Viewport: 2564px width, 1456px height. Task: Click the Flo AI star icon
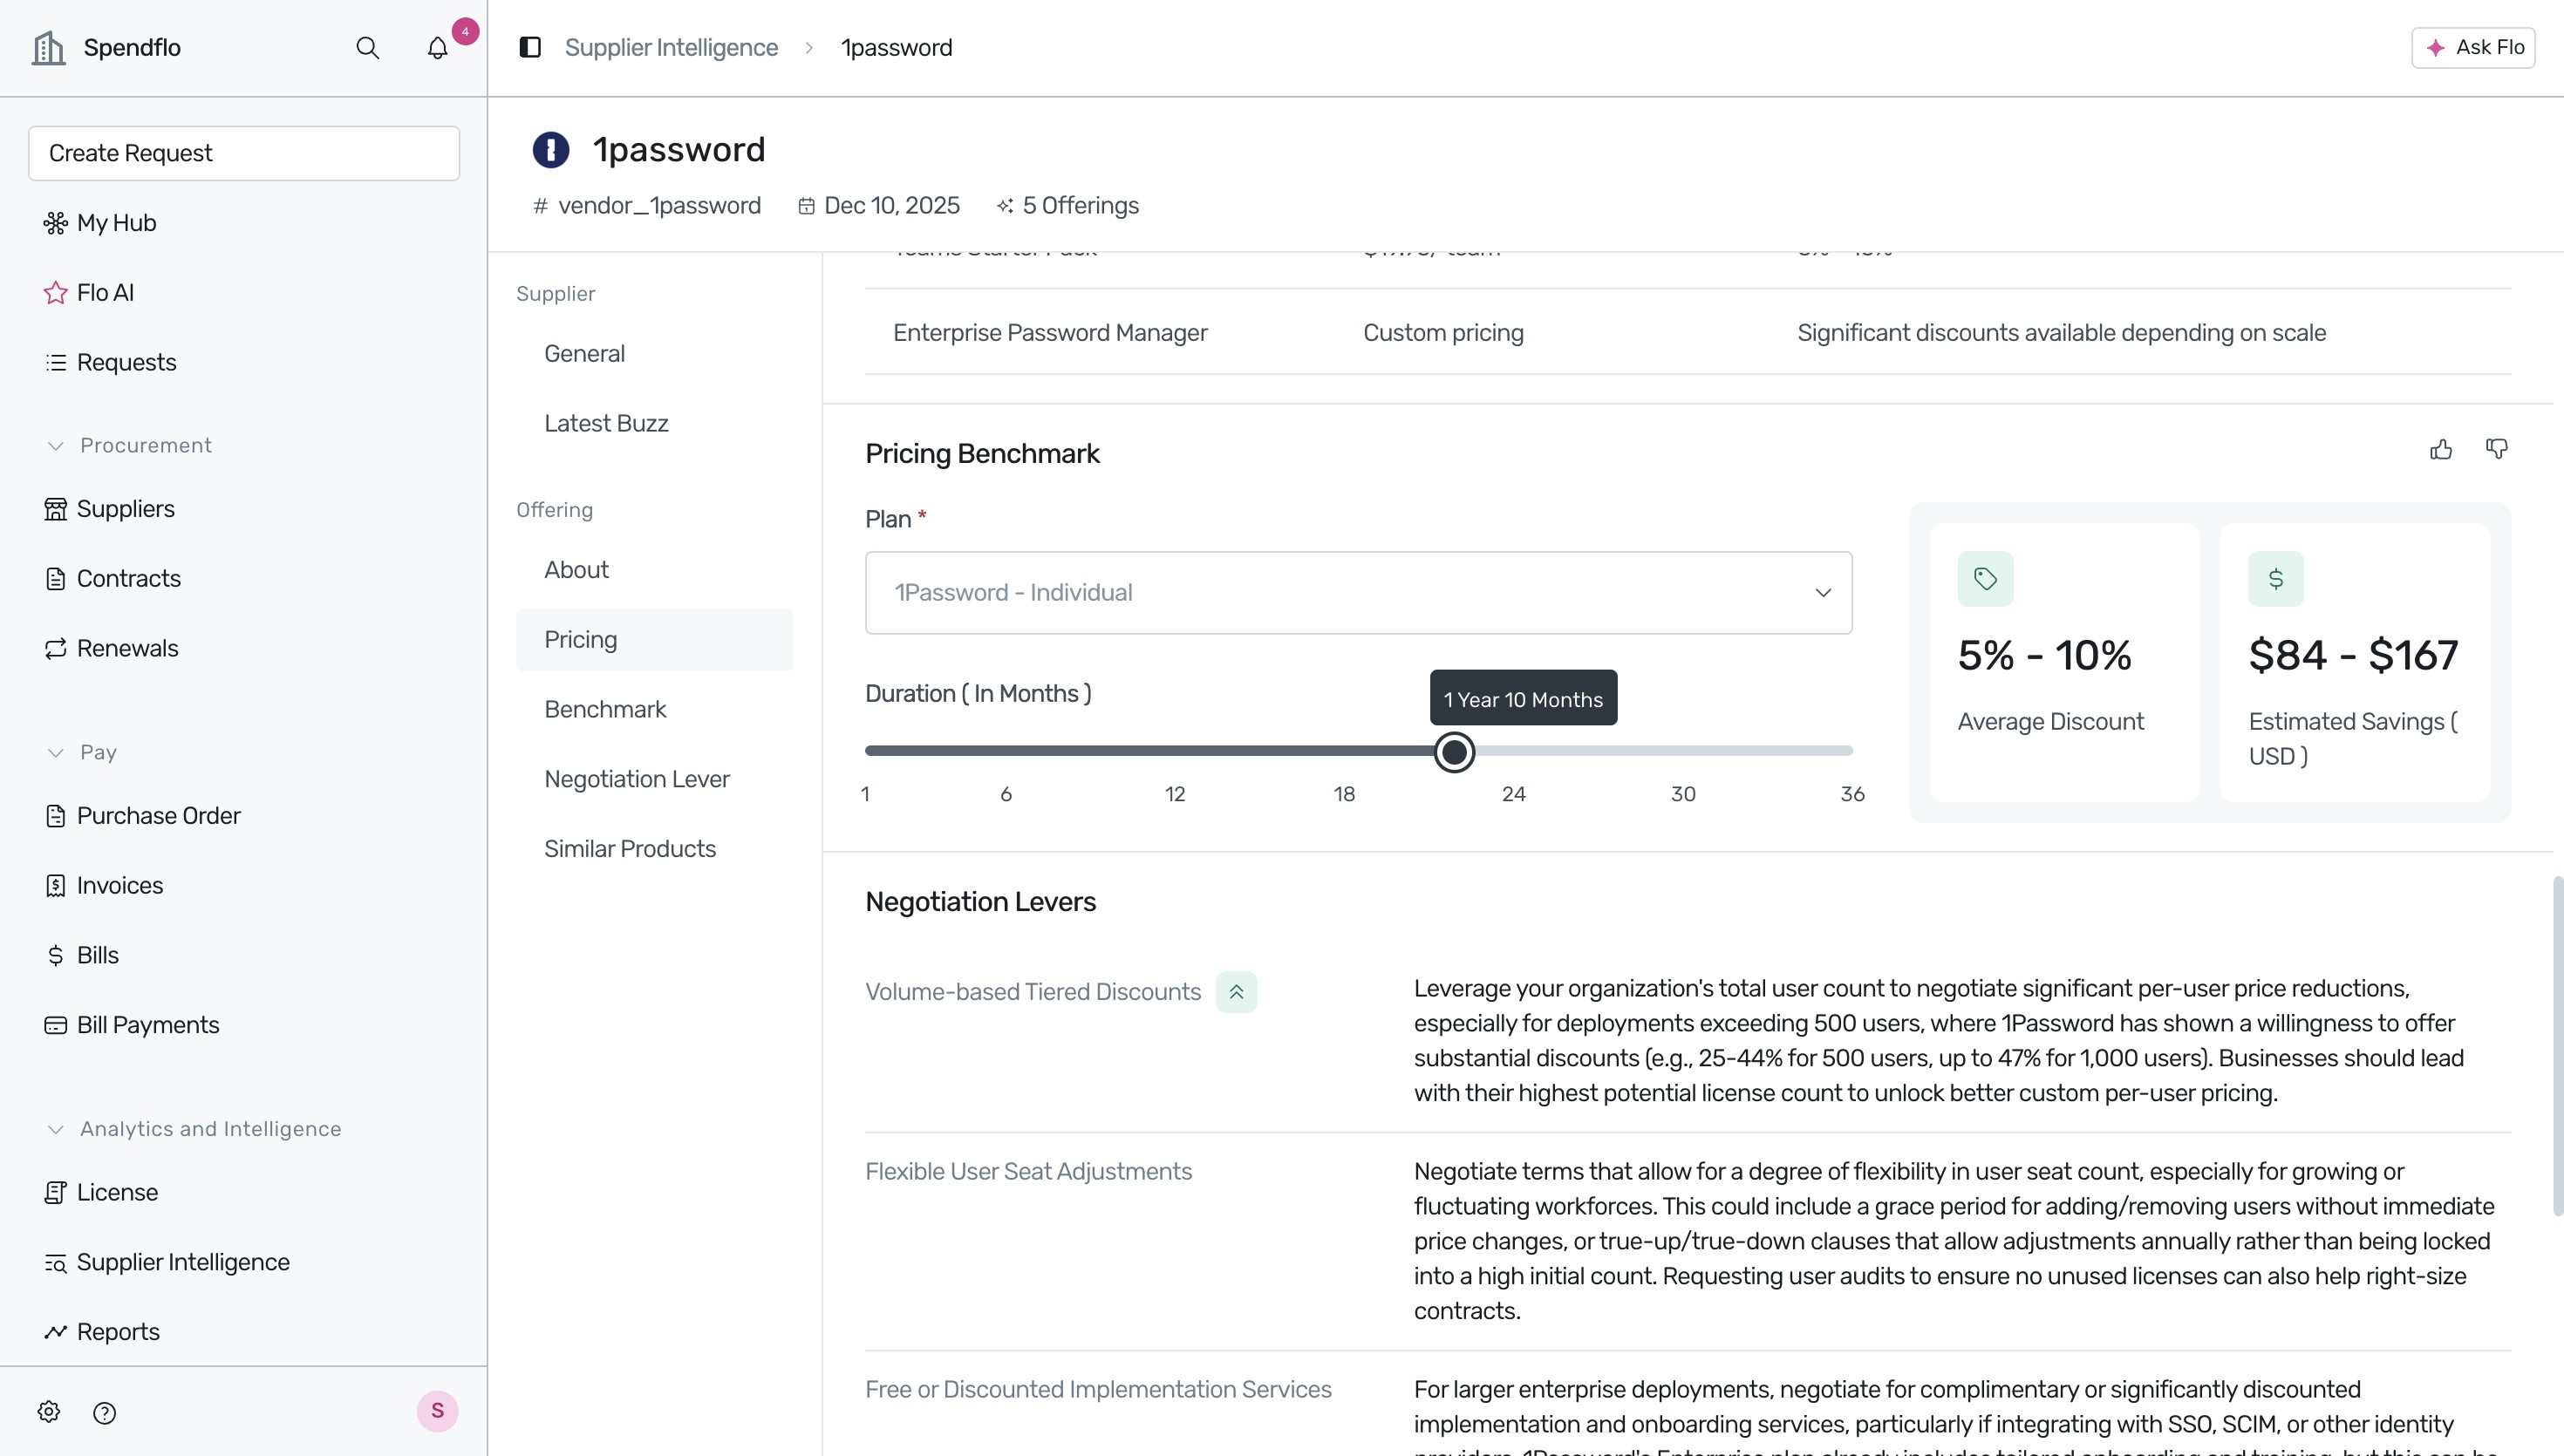point(56,293)
